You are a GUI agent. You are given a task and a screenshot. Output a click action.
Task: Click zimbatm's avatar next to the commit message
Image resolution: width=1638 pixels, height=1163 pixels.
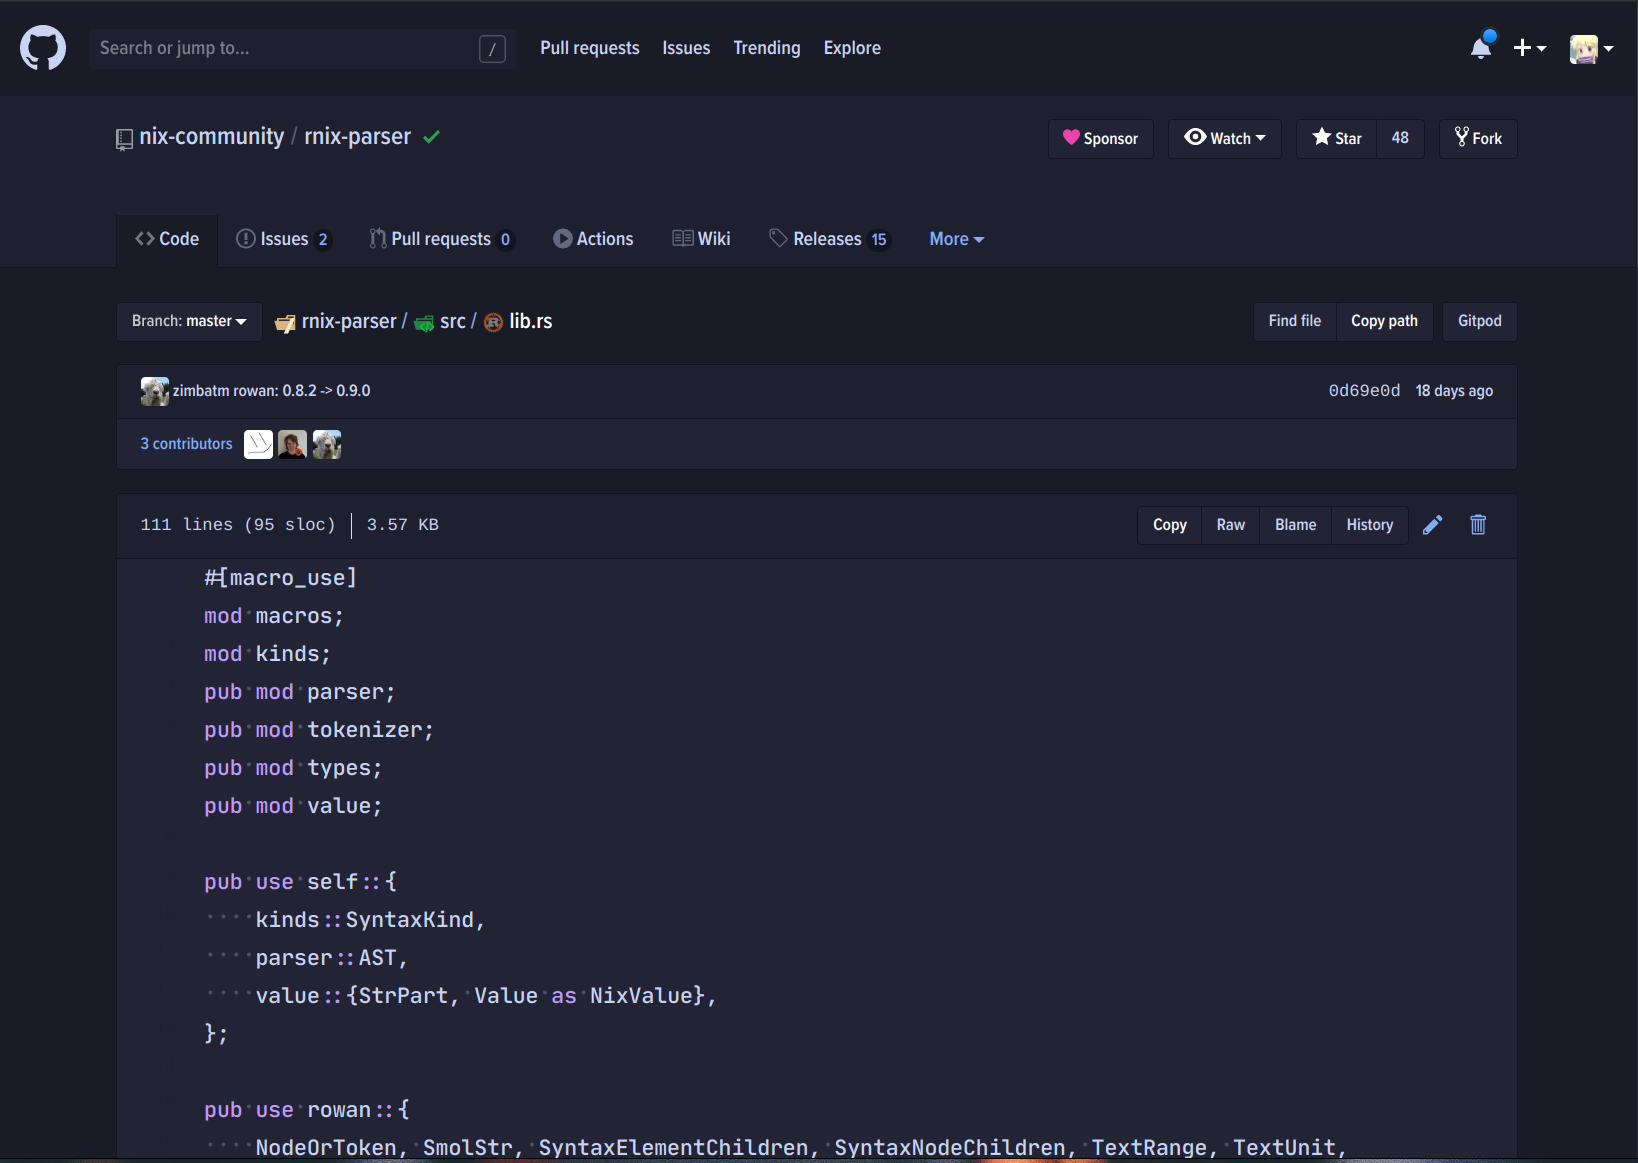pyautogui.click(x=154, y=390)
